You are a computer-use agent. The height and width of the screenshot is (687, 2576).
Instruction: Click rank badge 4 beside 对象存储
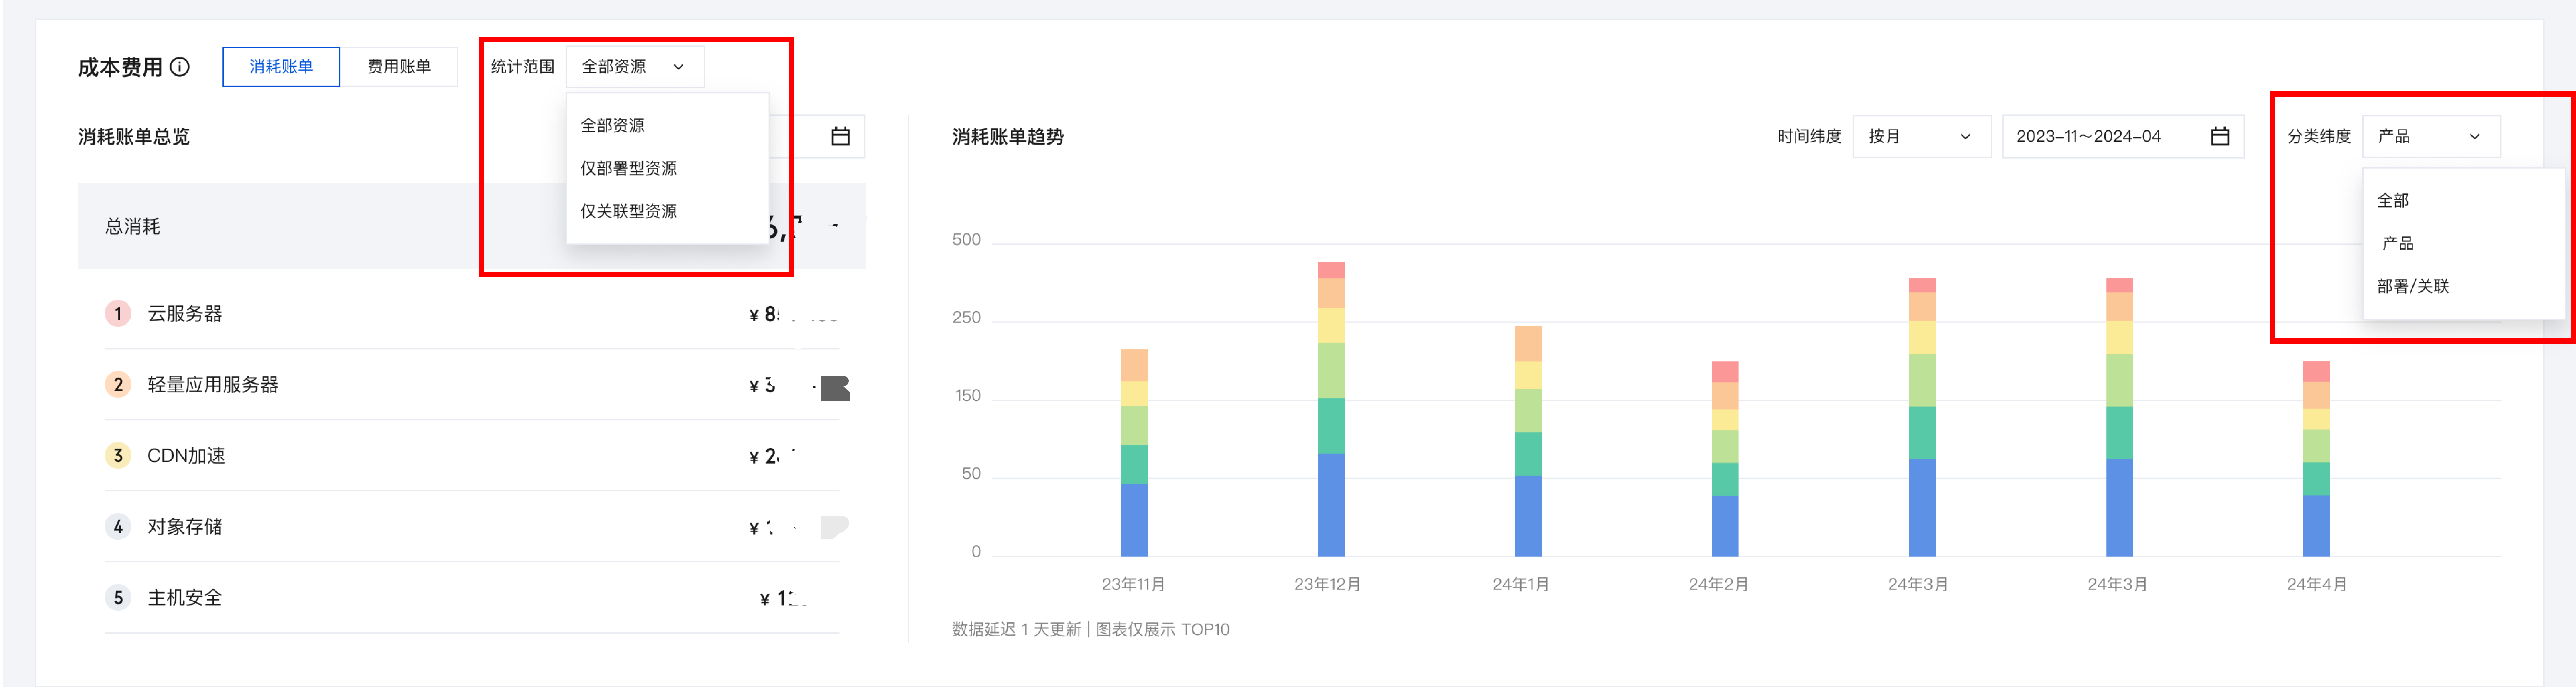118,527
